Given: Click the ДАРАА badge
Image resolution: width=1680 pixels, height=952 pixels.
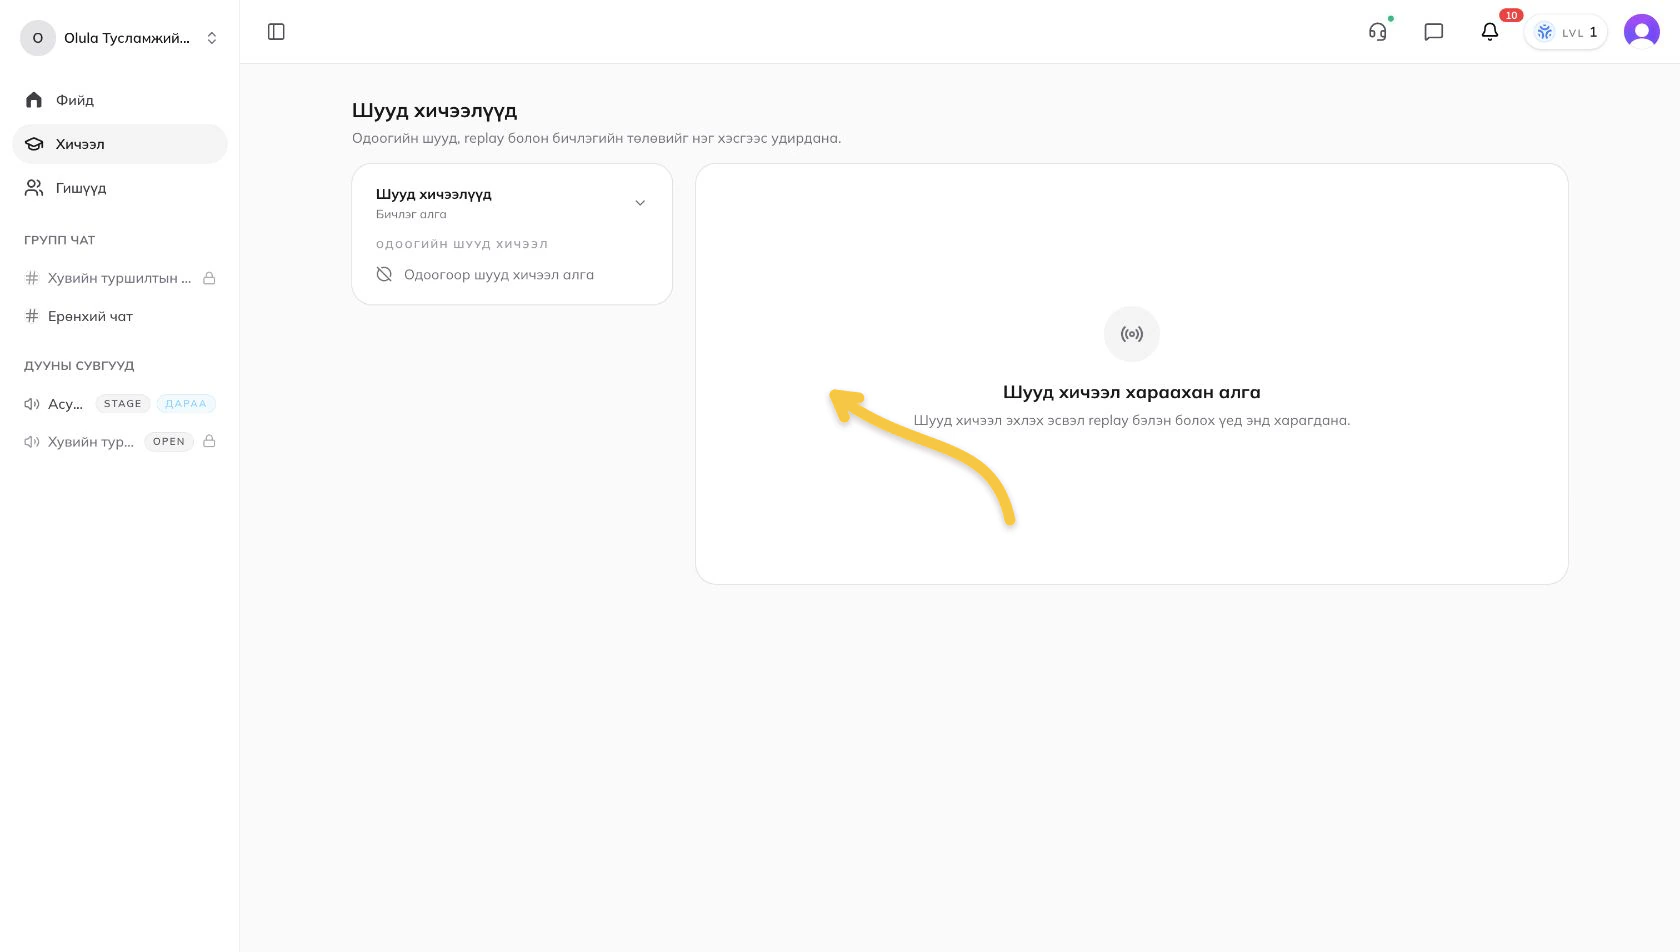Looking at the screenshot, I should click(x=186, y=404).
